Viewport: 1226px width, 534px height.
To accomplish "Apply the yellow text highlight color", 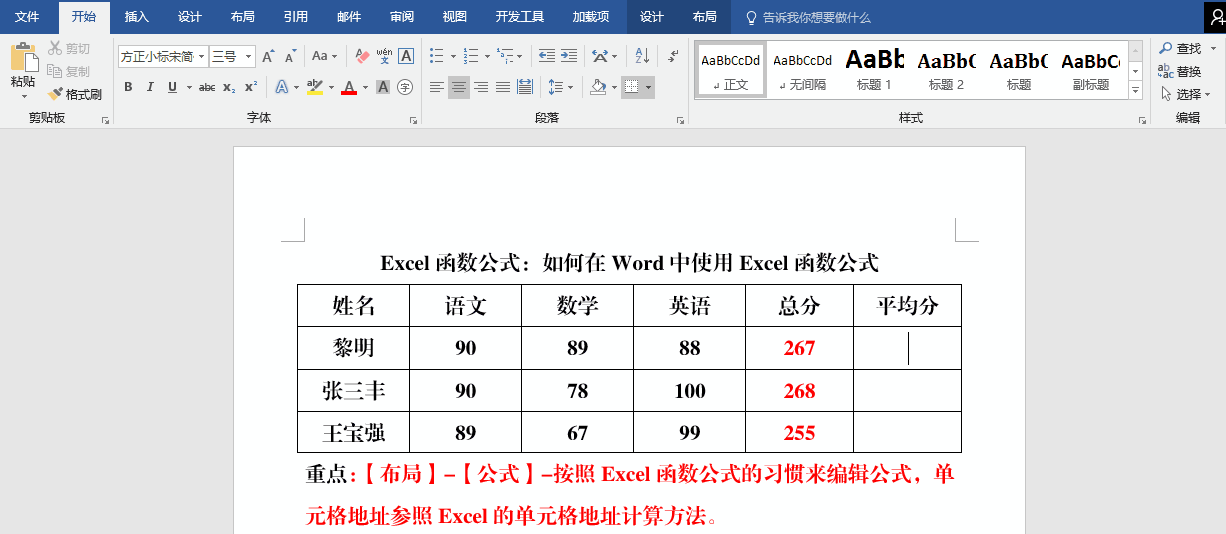I will 314,88.
